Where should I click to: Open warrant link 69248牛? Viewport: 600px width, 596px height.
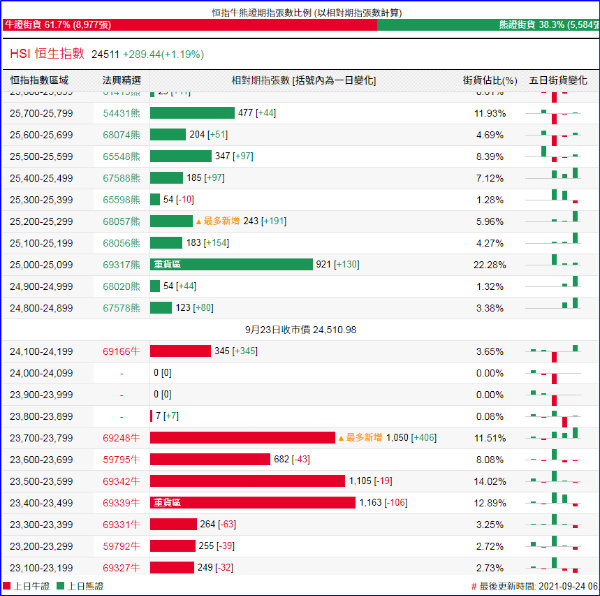(x=121, y=438)
